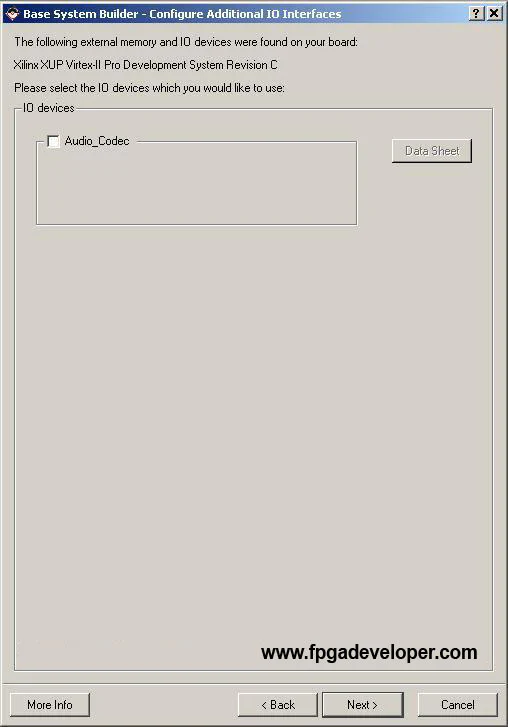Click inside the empty Audio_Codec group box
Screen dimensions: 508x727
197,185
